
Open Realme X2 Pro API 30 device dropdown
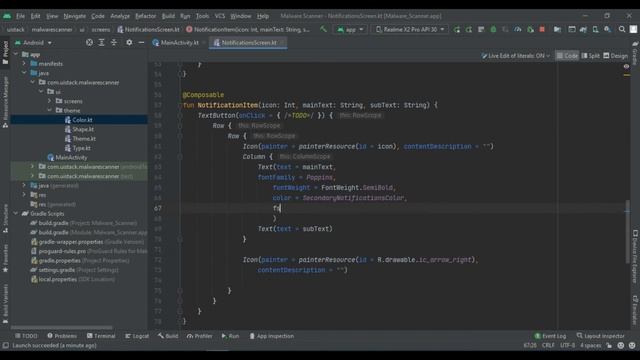(410, 29)
